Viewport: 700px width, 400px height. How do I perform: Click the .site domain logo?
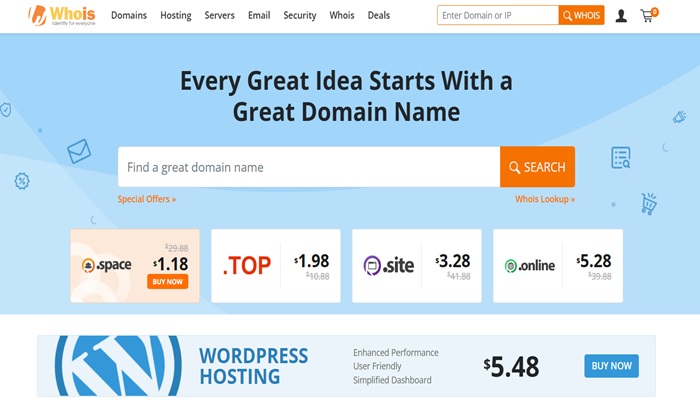point(388,266)
